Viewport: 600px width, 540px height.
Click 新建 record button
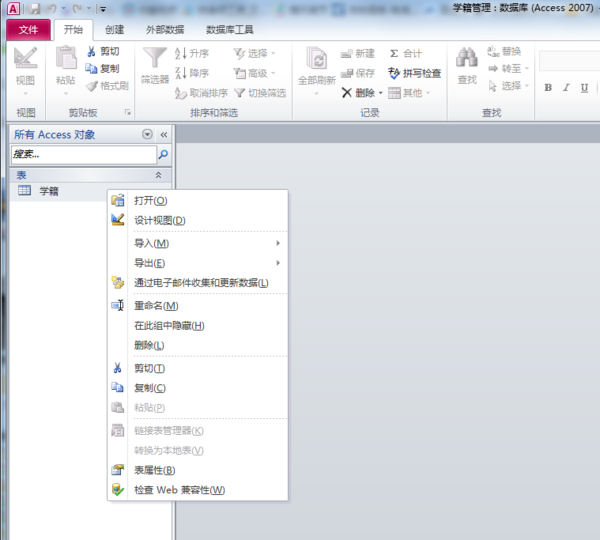click(x=357, y=53)
